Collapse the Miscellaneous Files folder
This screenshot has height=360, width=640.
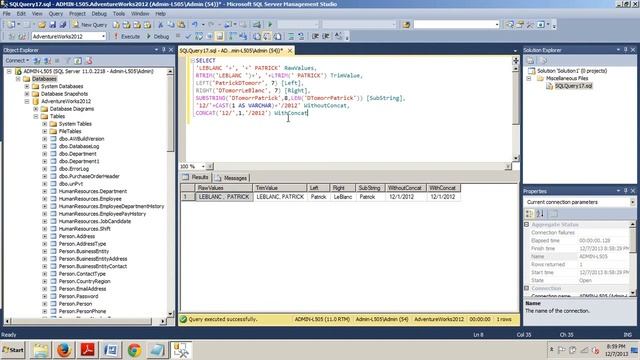pyautogui.click(x=529, y=78)
